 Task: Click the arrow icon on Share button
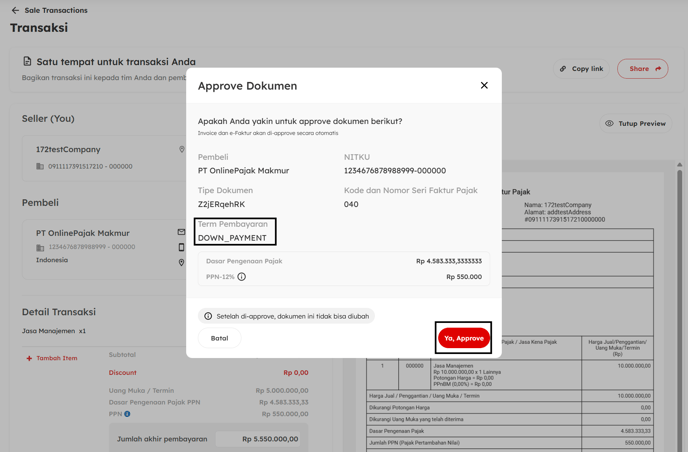click(658, 69)
